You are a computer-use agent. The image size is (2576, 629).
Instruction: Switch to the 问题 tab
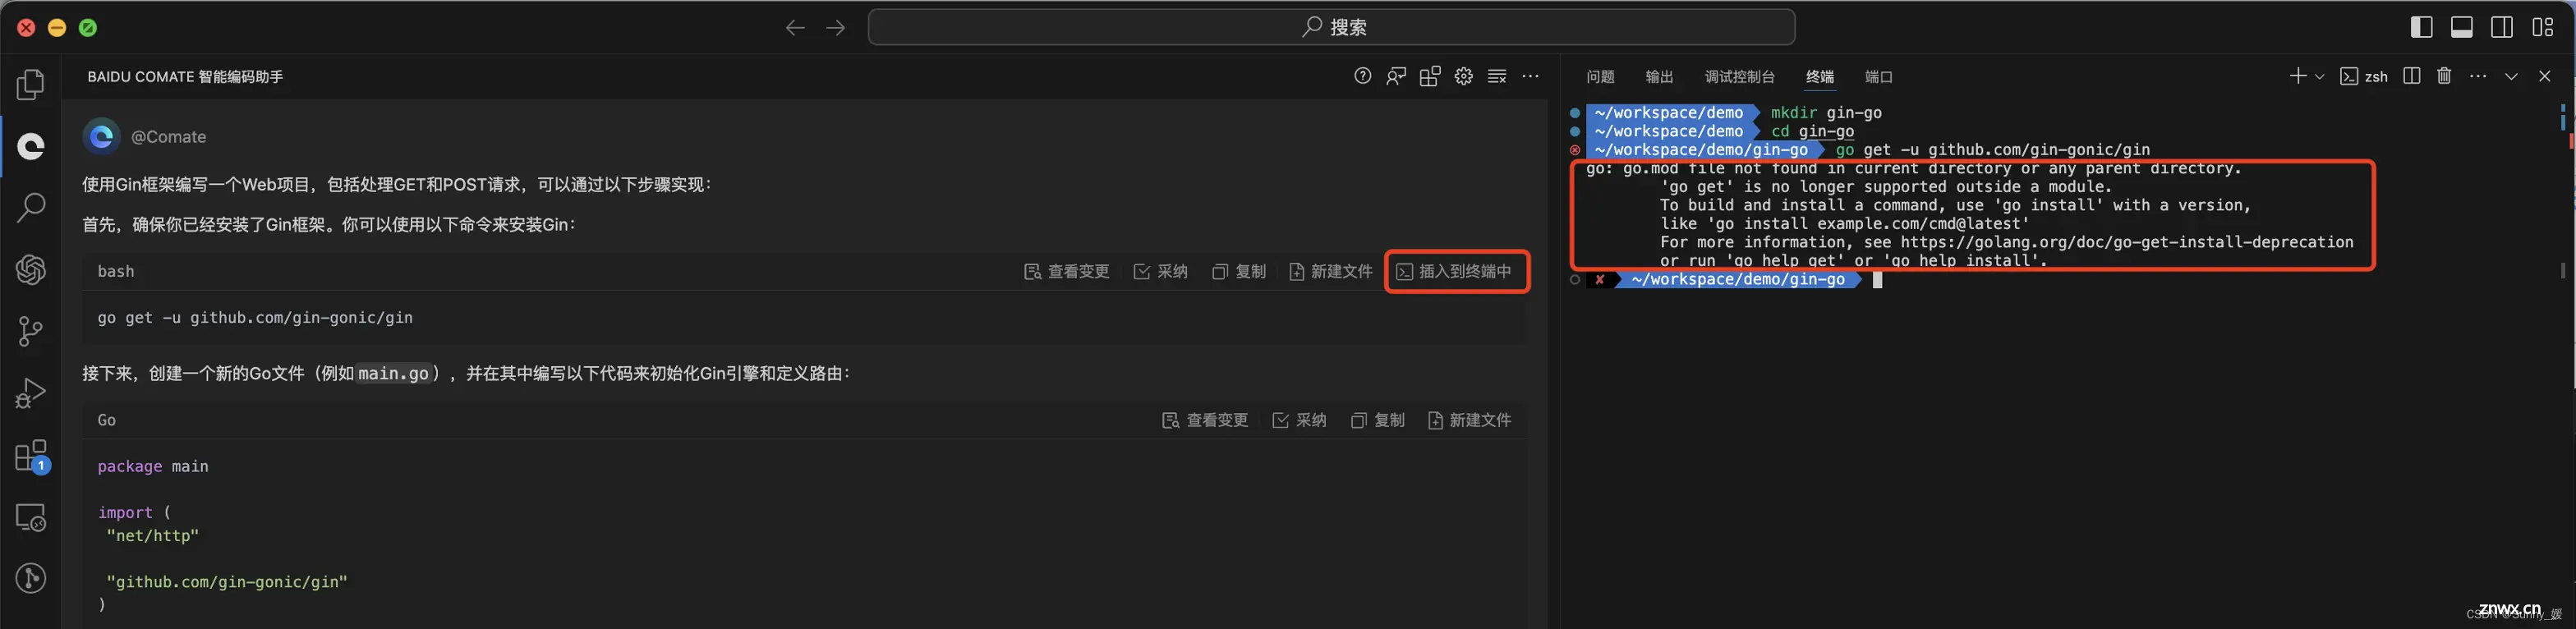click(x=1600, y=77)
